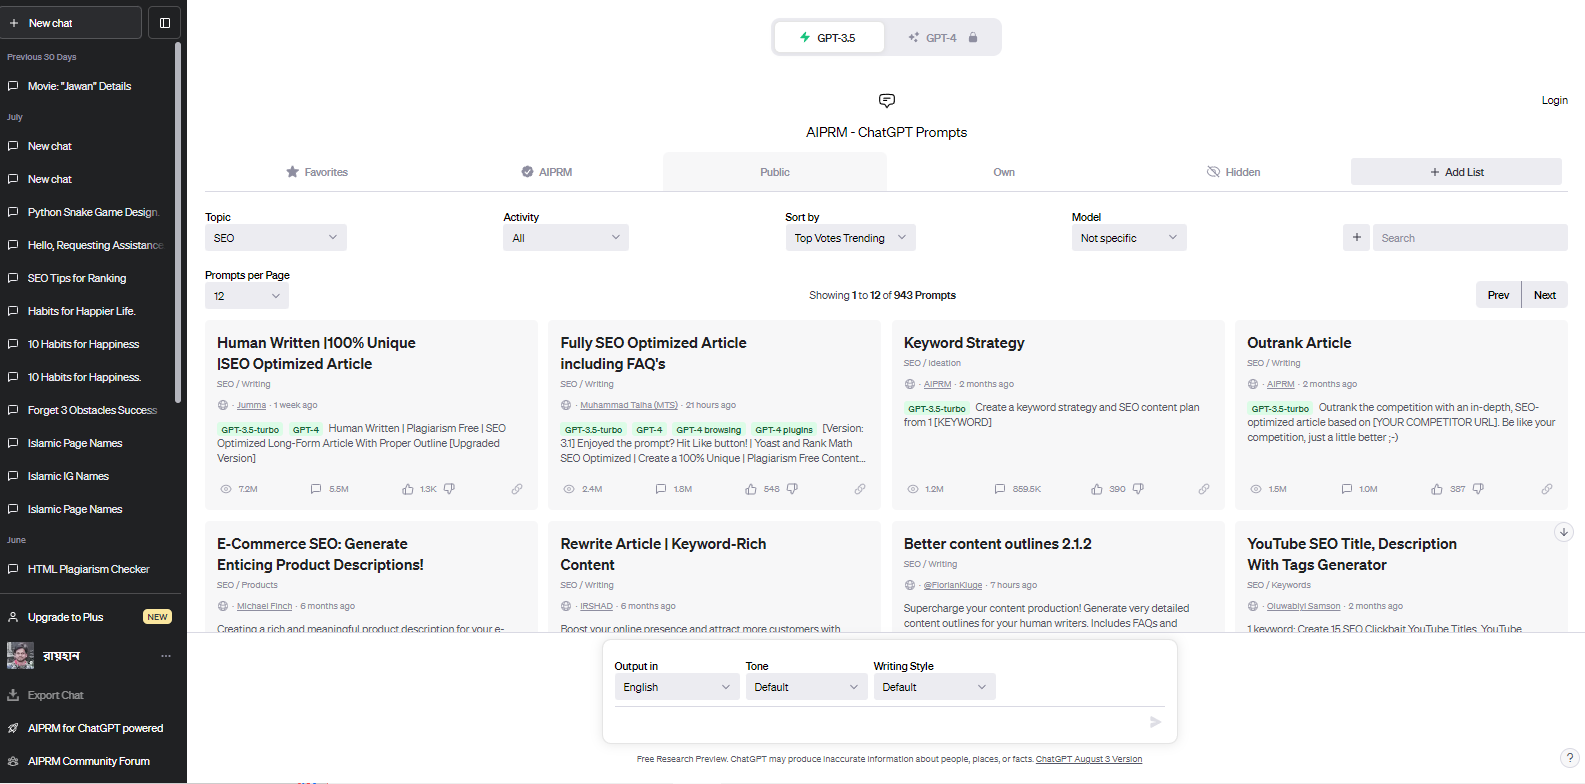Copy link icon of Outrank Article prompt
The image size is (1585, 784).
tap(1547, 489)
